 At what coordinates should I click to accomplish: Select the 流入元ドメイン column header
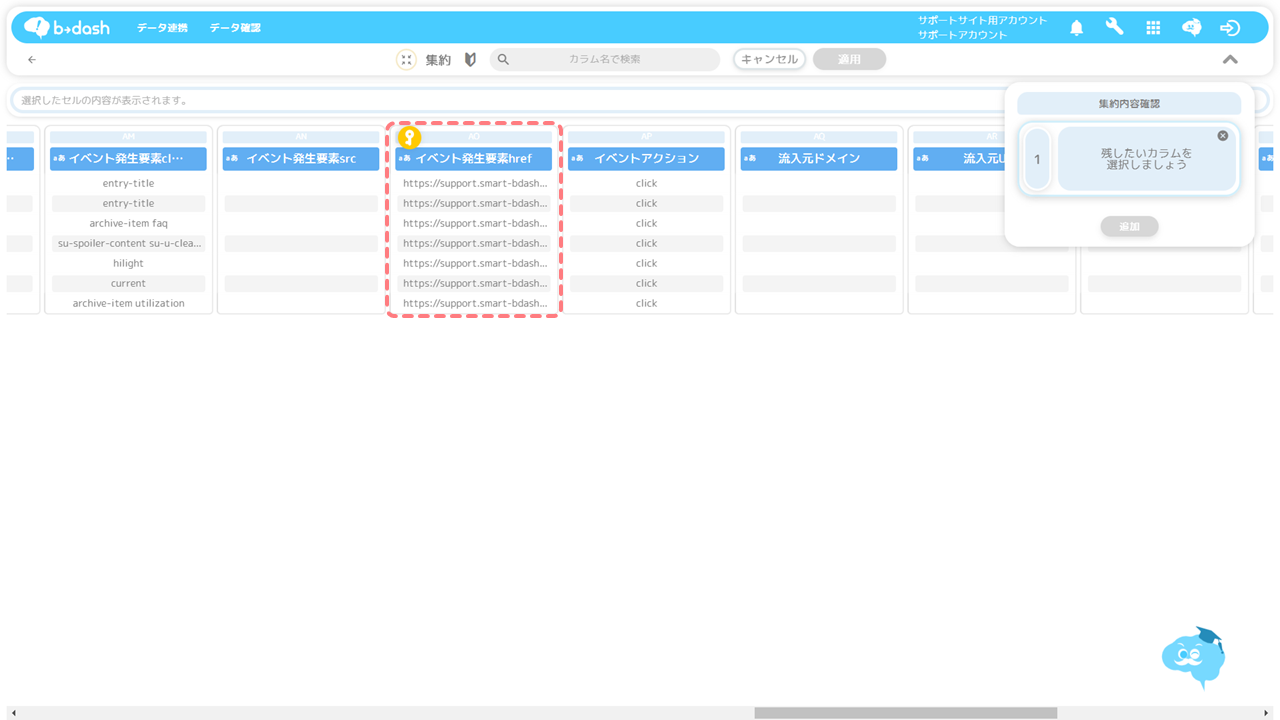(x=819, y=158)
